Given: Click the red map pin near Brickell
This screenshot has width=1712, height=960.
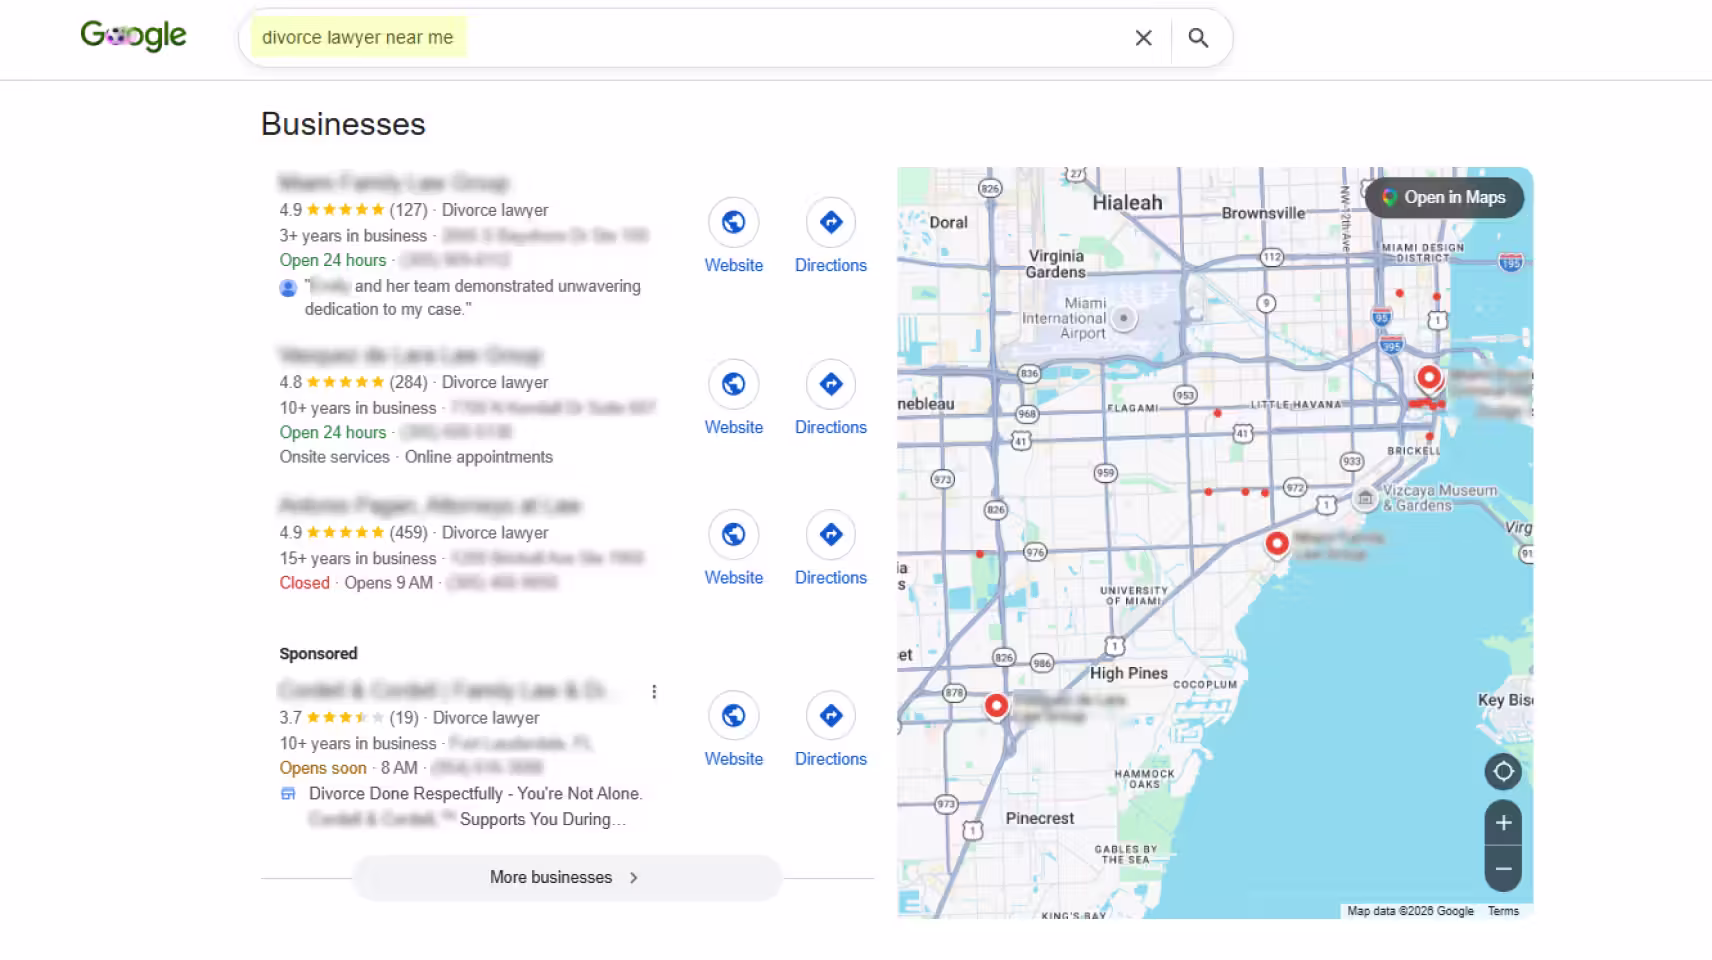Looking at the screenshot, I should coord(1429,379).
